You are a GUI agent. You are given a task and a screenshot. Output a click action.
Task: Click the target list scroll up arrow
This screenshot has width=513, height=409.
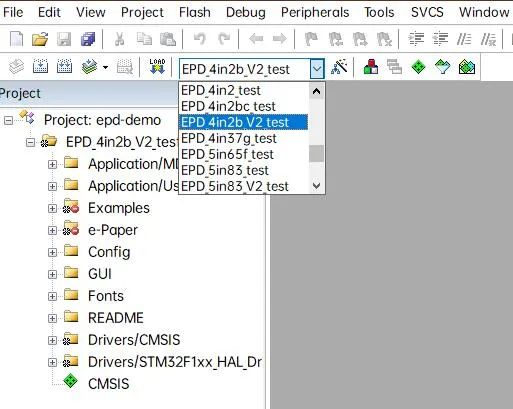(x=316, y=91)
